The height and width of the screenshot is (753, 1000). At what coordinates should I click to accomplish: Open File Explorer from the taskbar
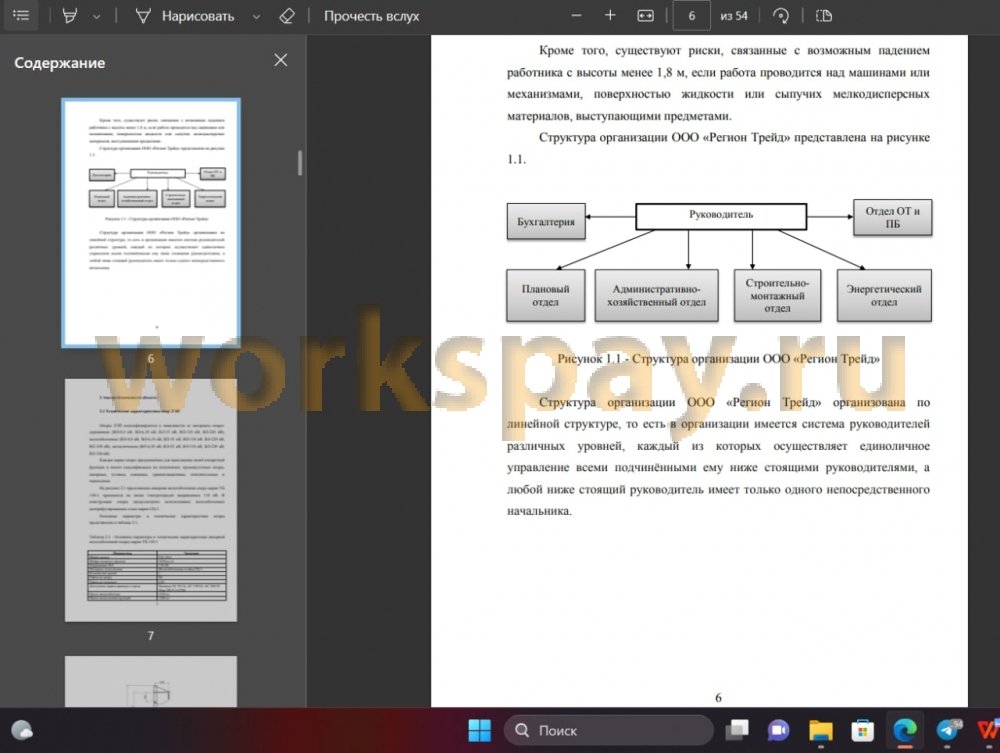pos(821,730)
